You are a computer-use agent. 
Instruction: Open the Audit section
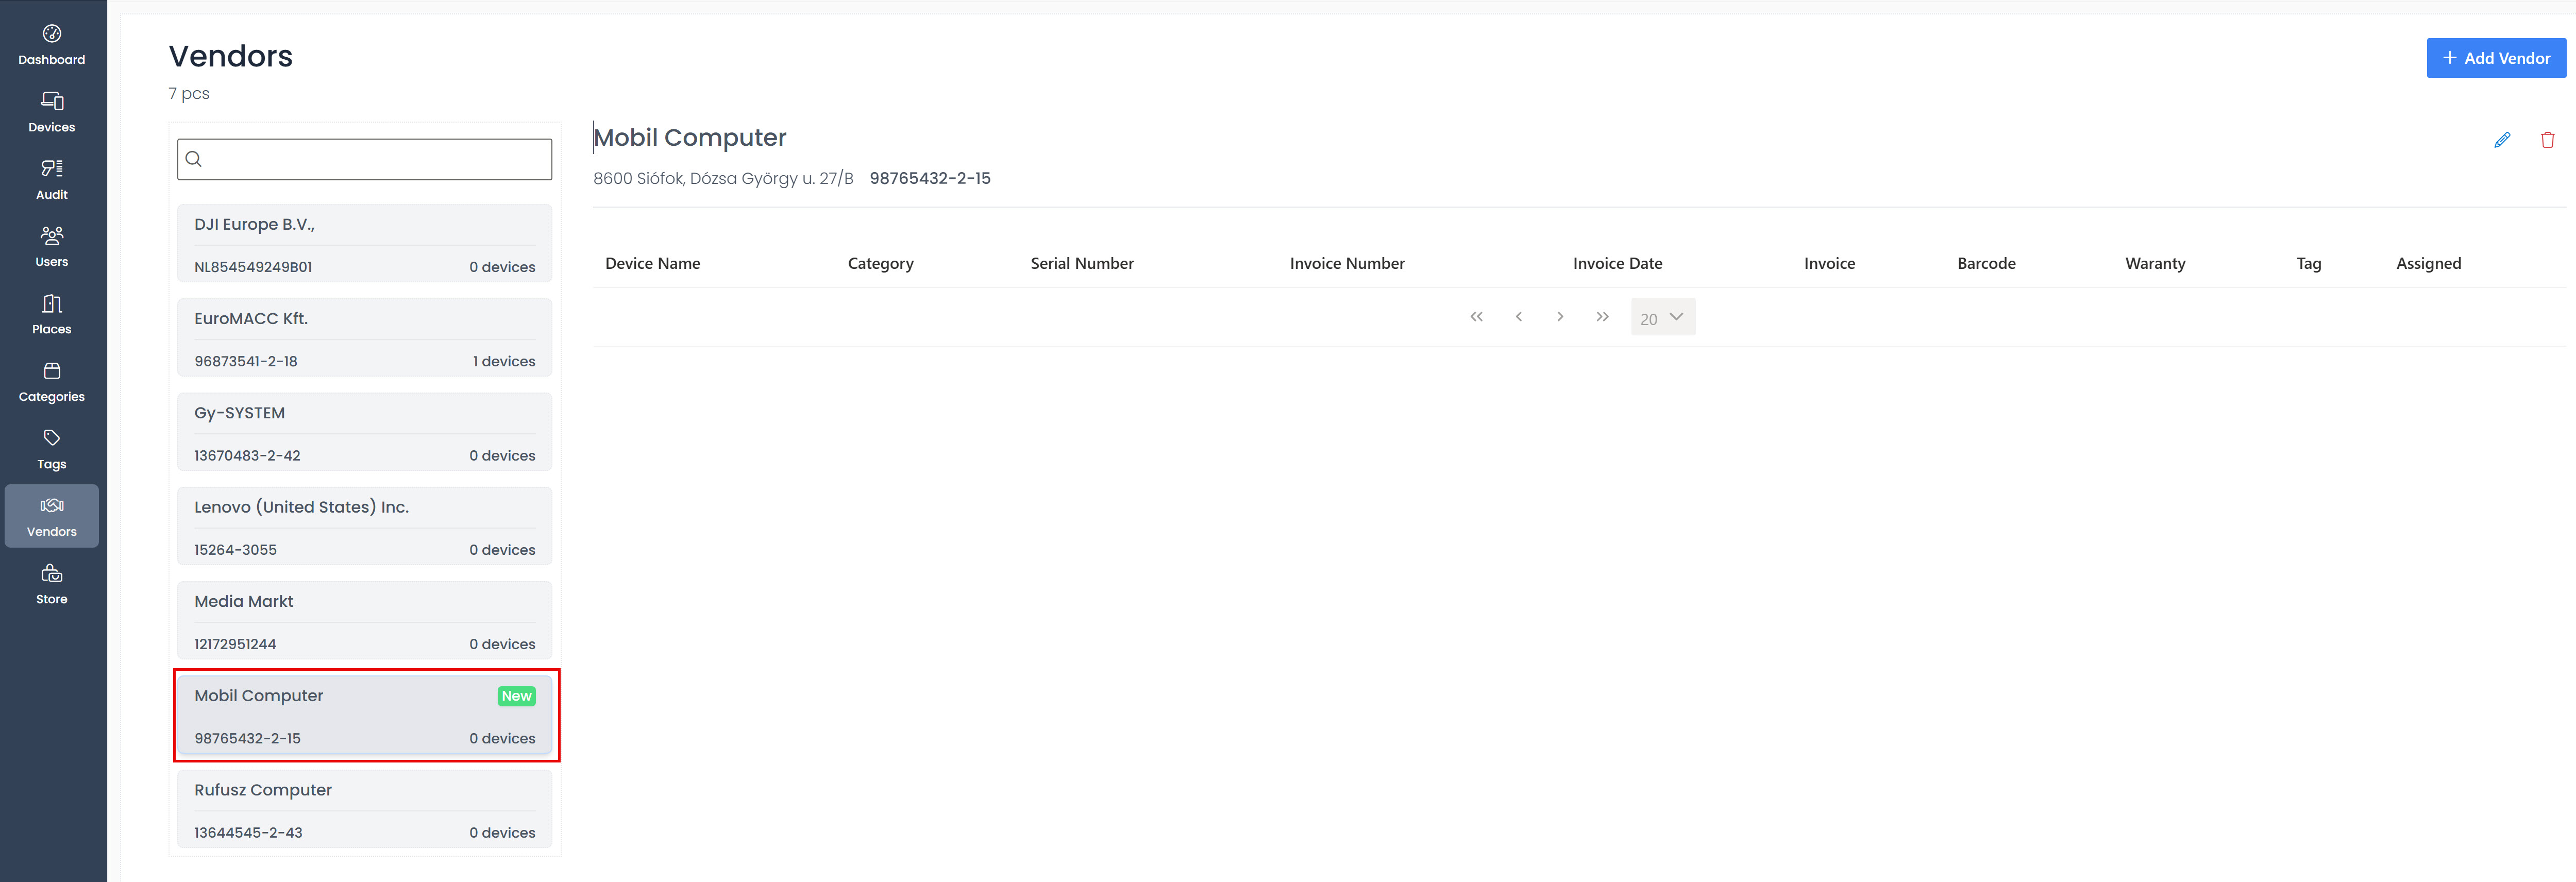(x=52, y=180)
